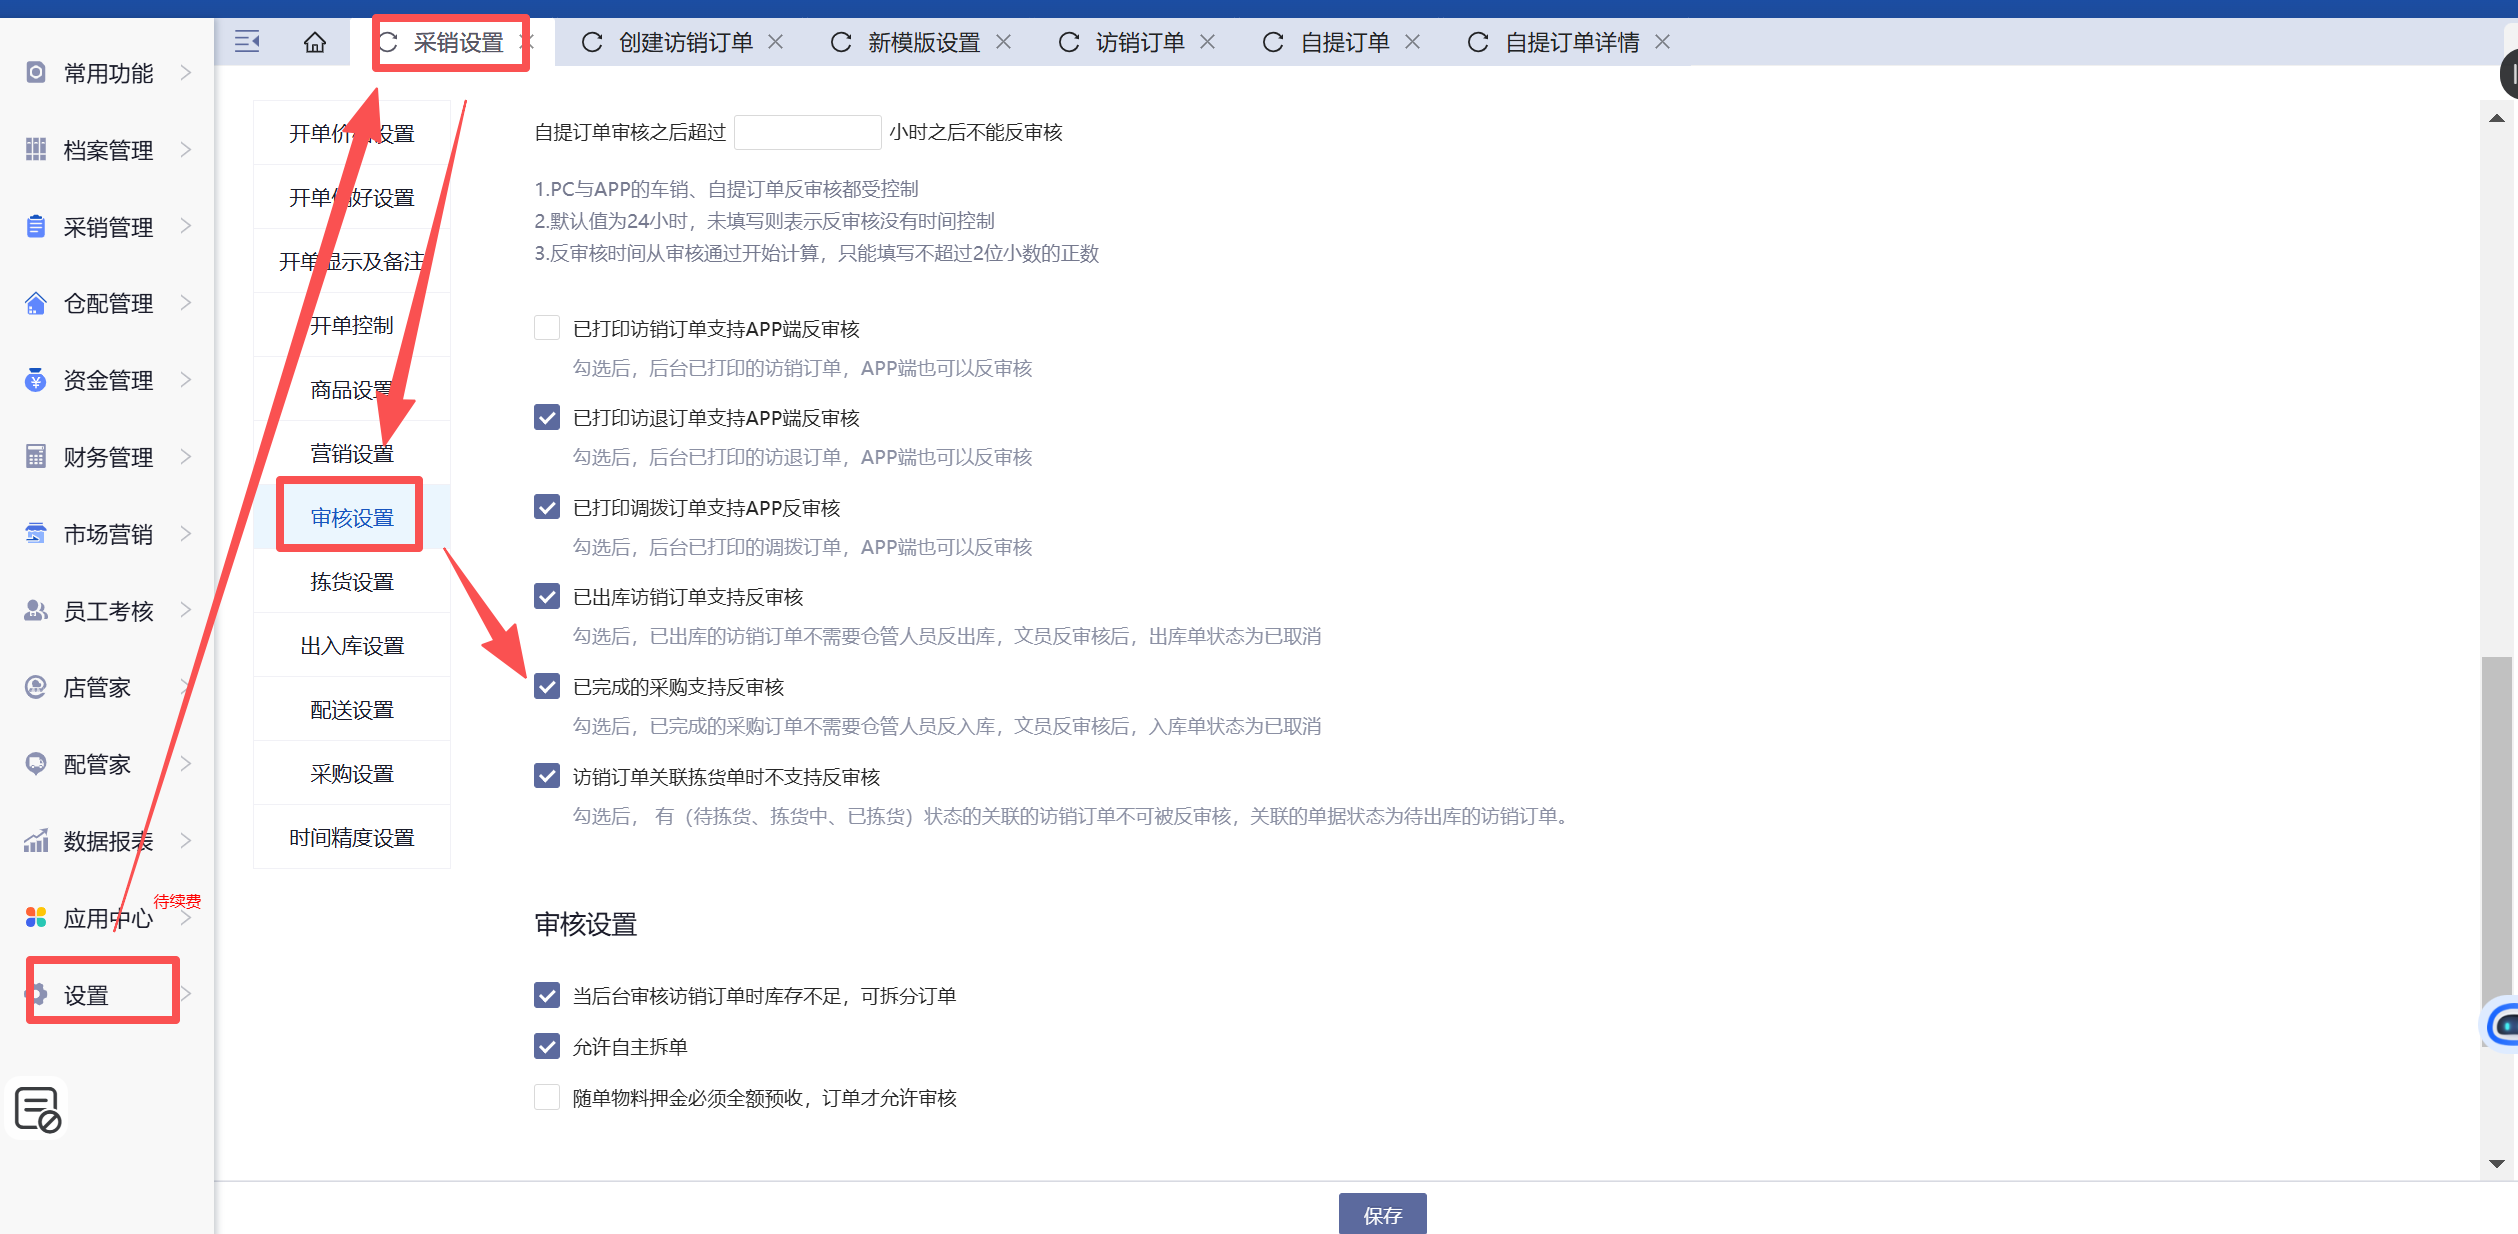Image resolution: width=2518 pixels, height=1234 pixels.
Task: Click the 自提订单反审核 hours input field
Action: tap(807, 132)
